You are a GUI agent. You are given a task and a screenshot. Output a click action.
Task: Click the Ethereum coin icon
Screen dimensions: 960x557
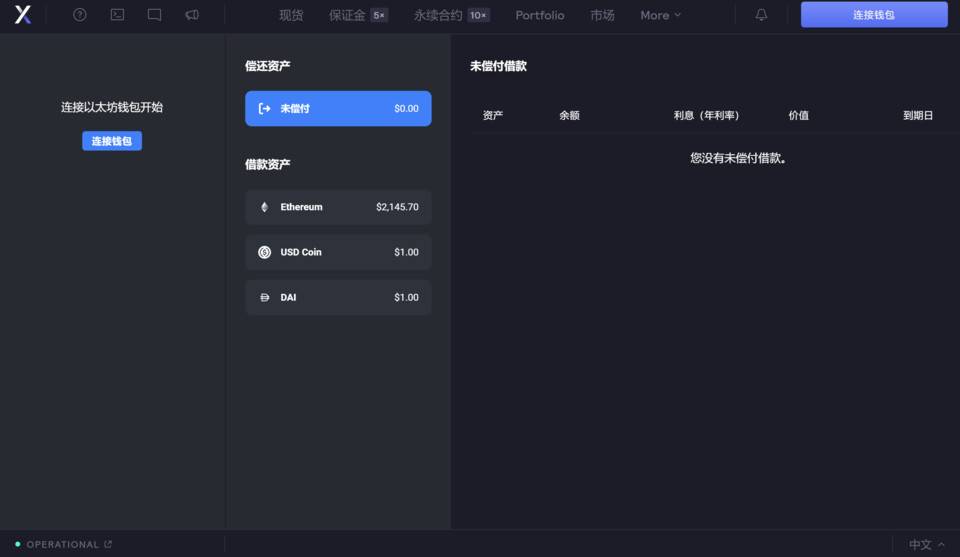[265, 207]
